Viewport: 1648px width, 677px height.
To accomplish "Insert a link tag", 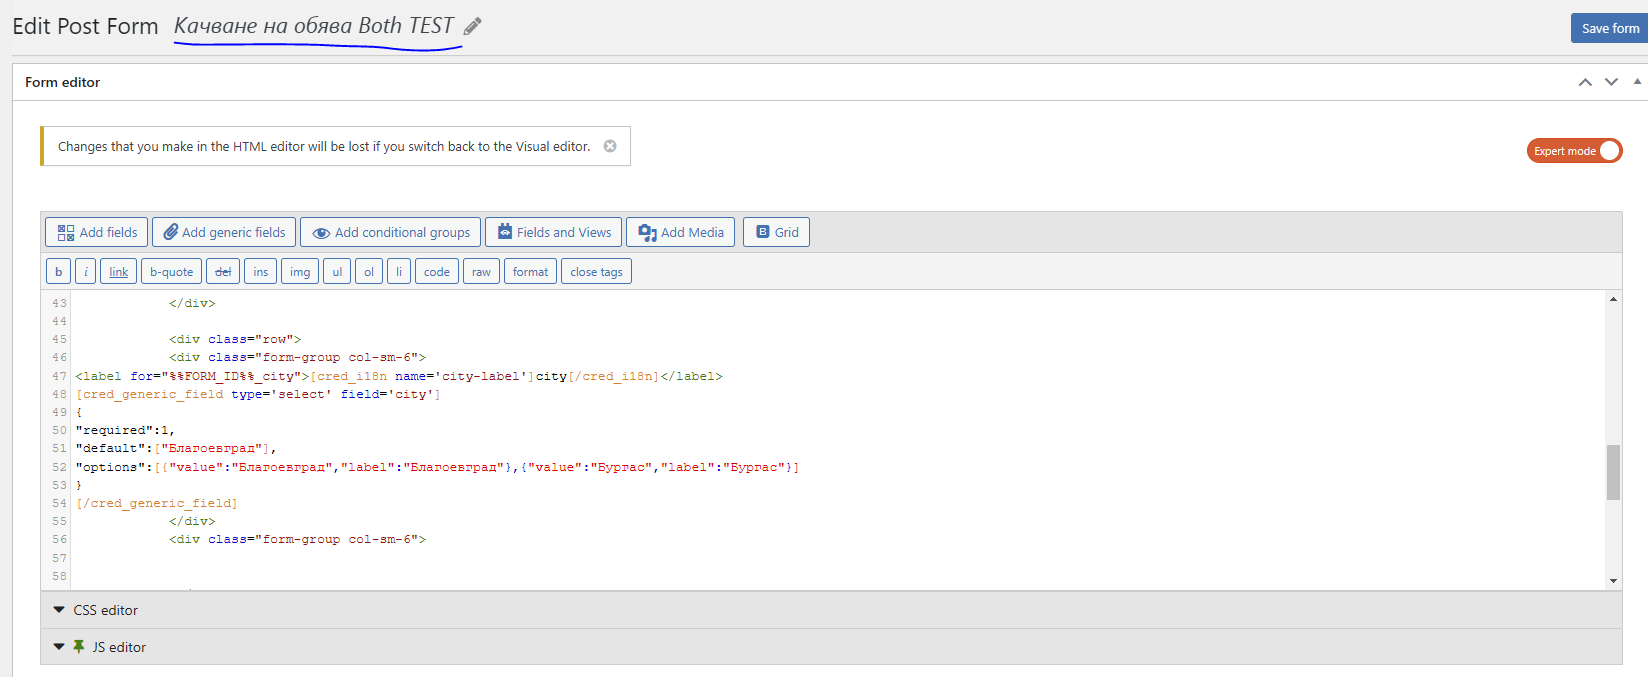I will [118, 271].
